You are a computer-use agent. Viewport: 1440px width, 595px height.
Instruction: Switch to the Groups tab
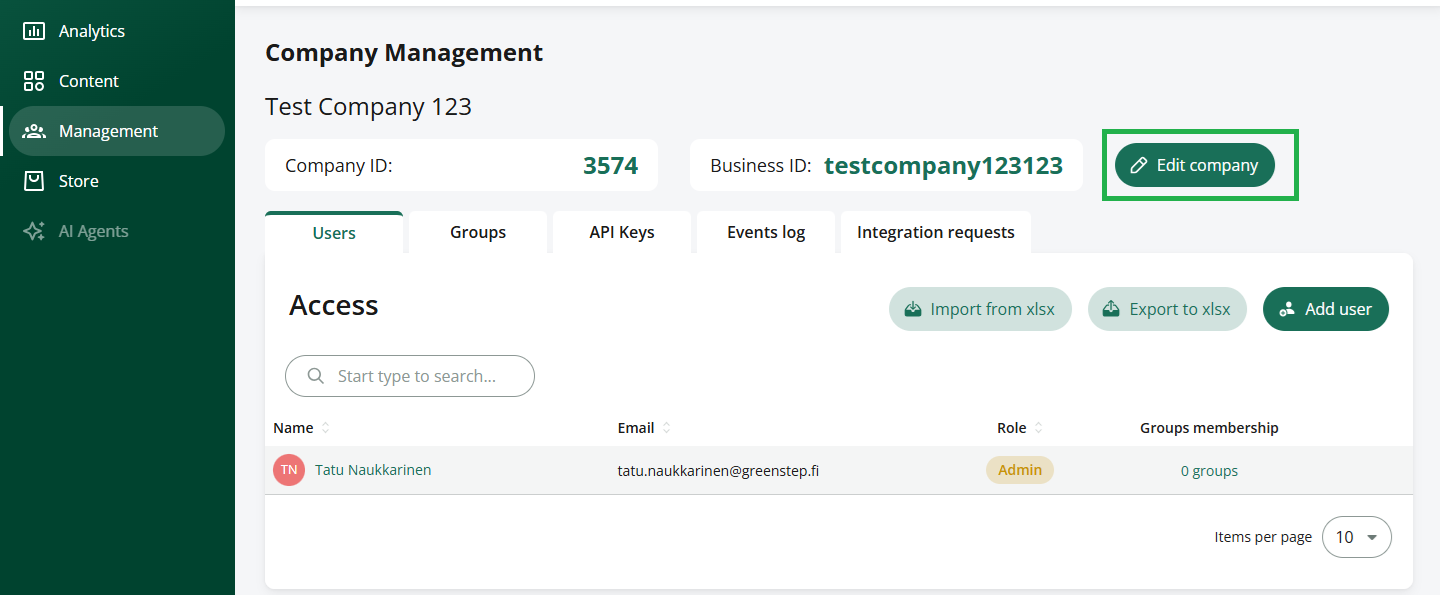478,232
